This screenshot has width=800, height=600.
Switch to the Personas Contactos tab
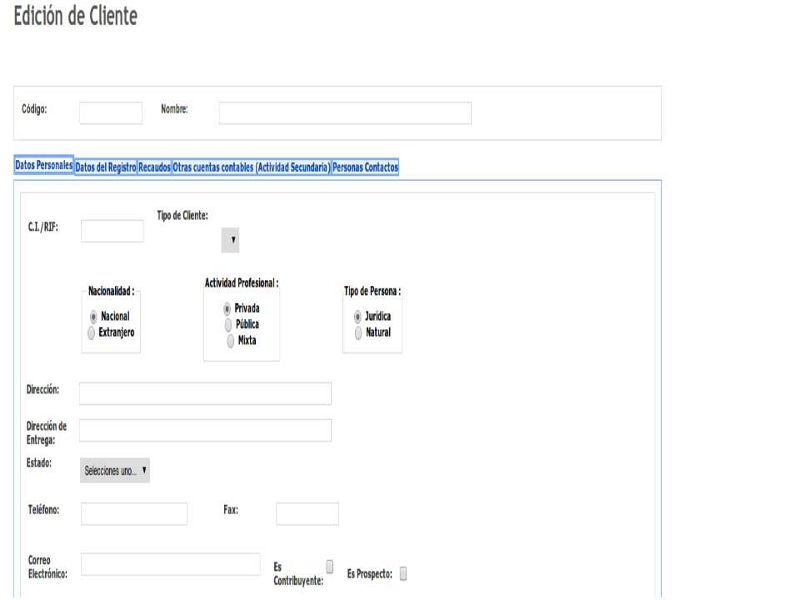click(365, 168)
